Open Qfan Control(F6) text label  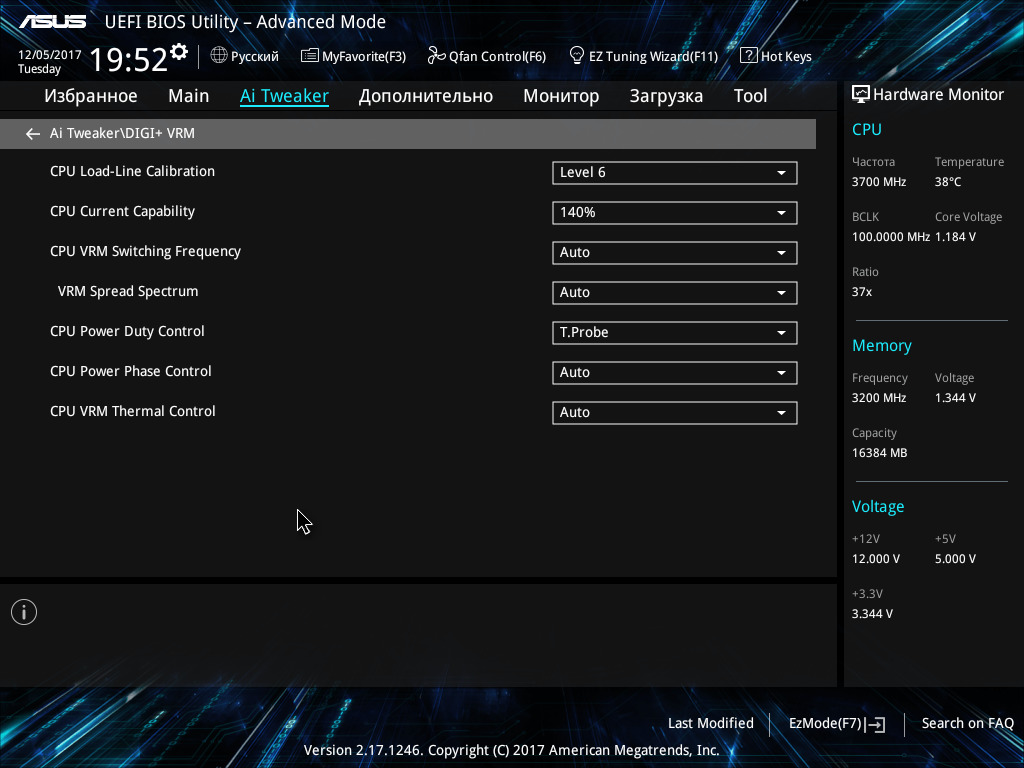(497, 56)
